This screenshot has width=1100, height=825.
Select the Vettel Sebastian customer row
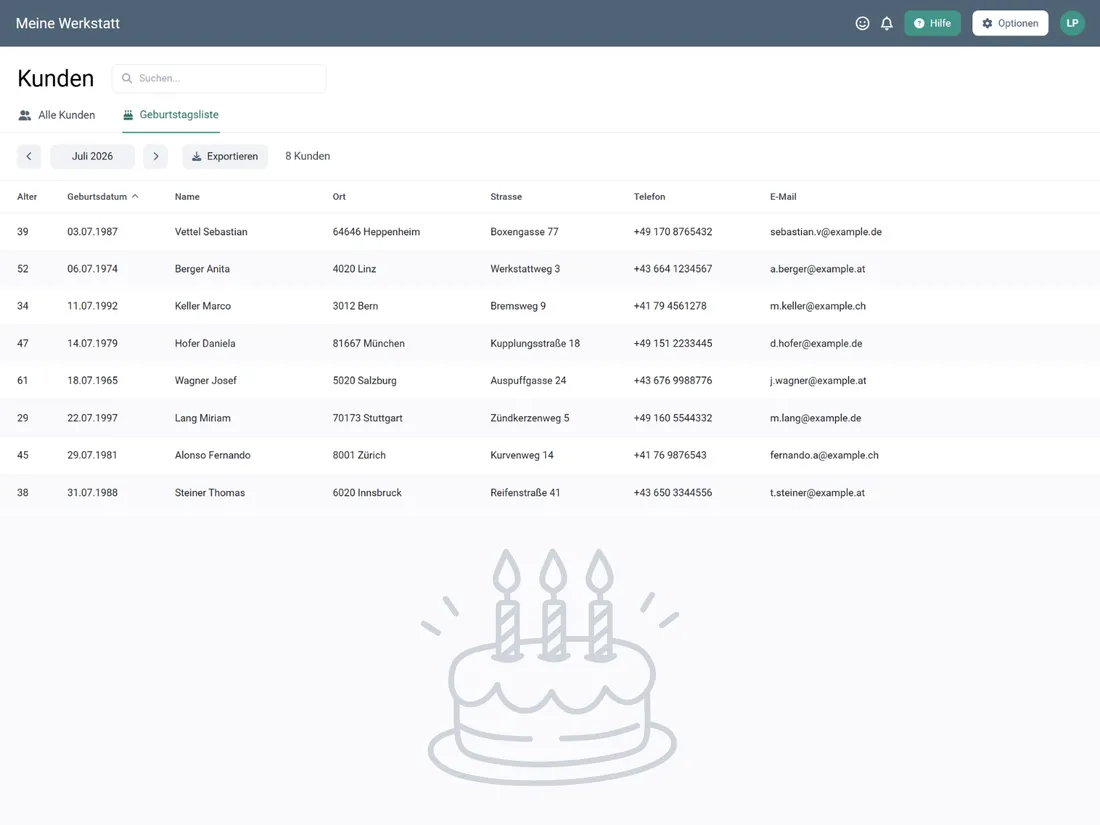point(550,232)
